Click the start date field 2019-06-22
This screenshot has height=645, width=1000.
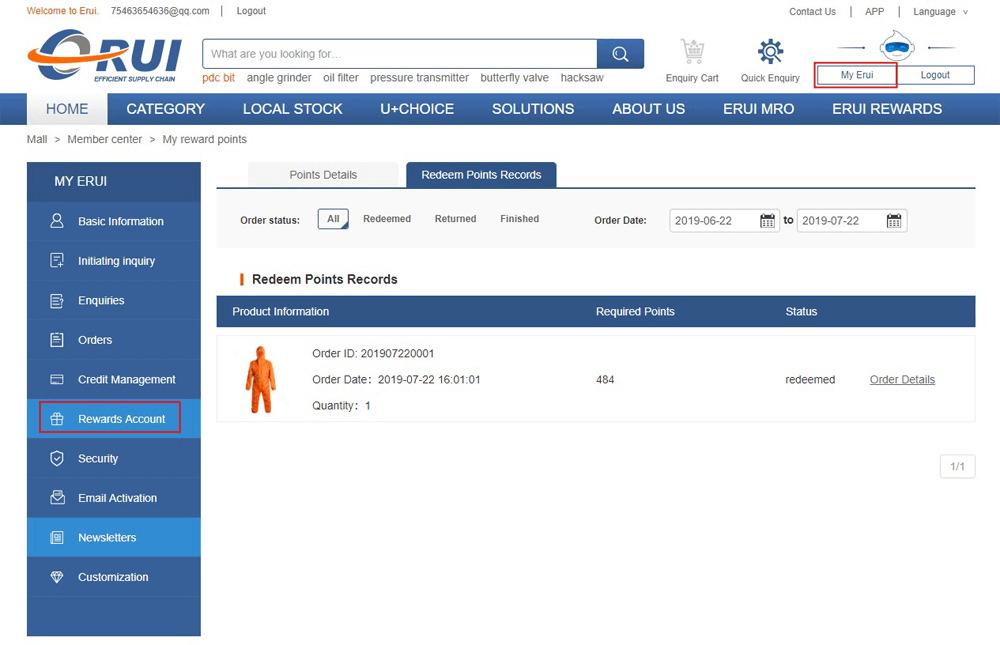724,221
